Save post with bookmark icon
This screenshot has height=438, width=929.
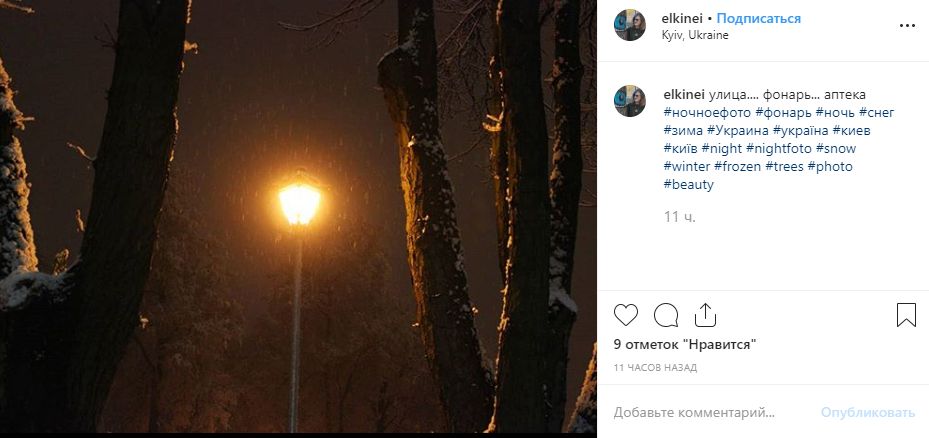click(906, 316)
